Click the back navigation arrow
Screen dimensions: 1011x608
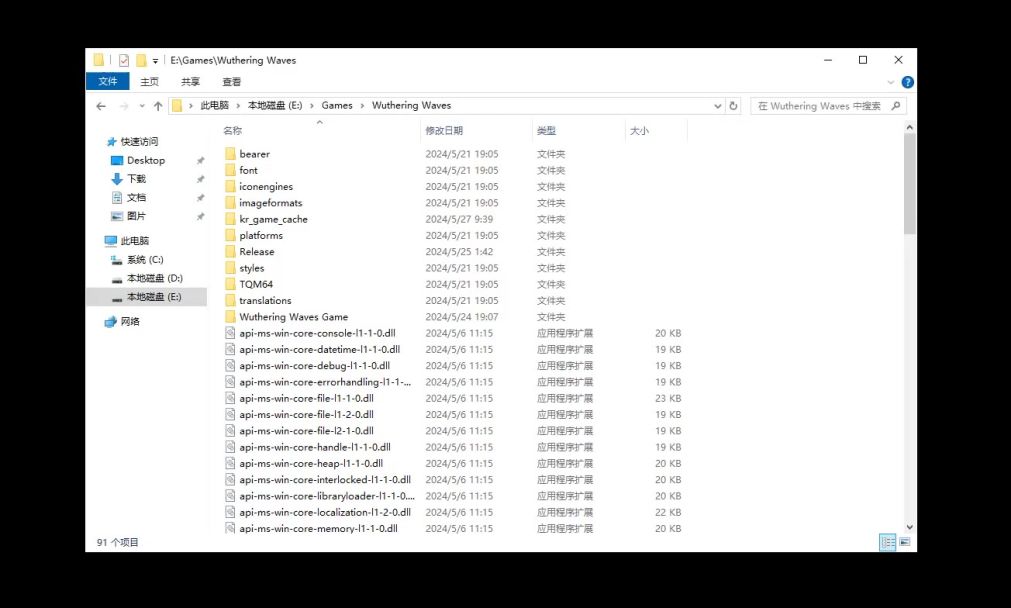tap(101, 106)
